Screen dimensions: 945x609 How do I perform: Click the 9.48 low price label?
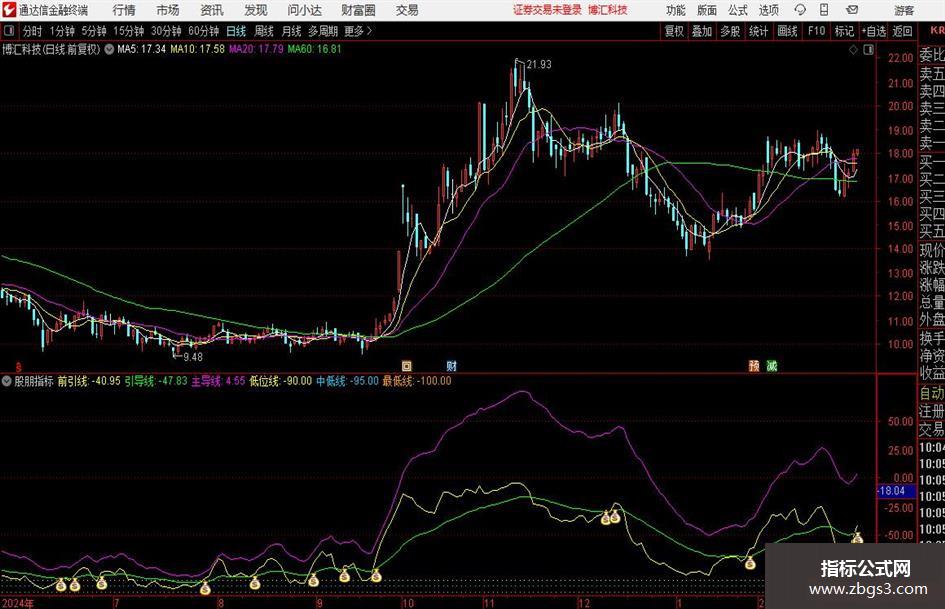point(193,357)
